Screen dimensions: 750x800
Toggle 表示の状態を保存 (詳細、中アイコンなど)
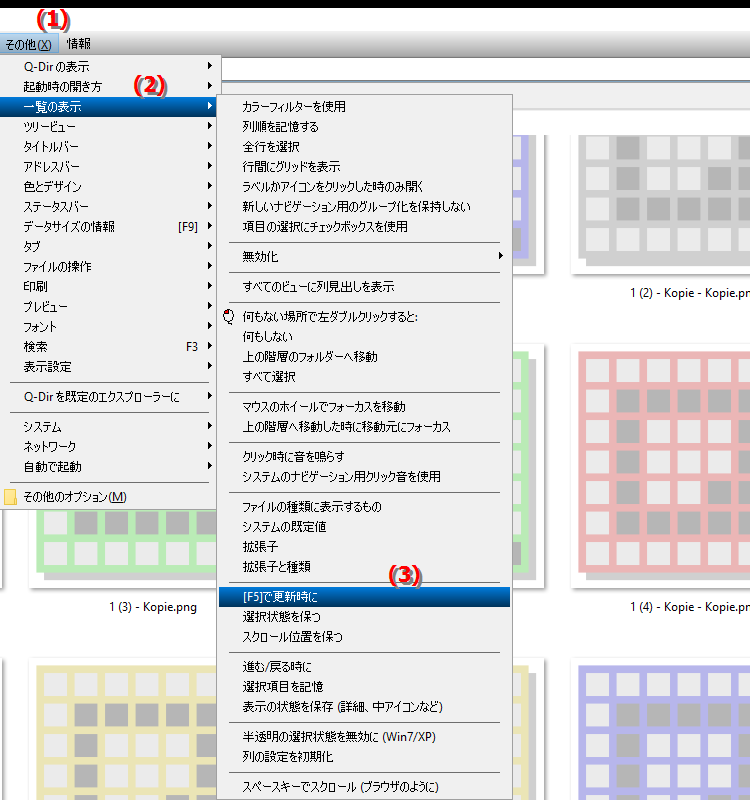[x=364, y=706]
